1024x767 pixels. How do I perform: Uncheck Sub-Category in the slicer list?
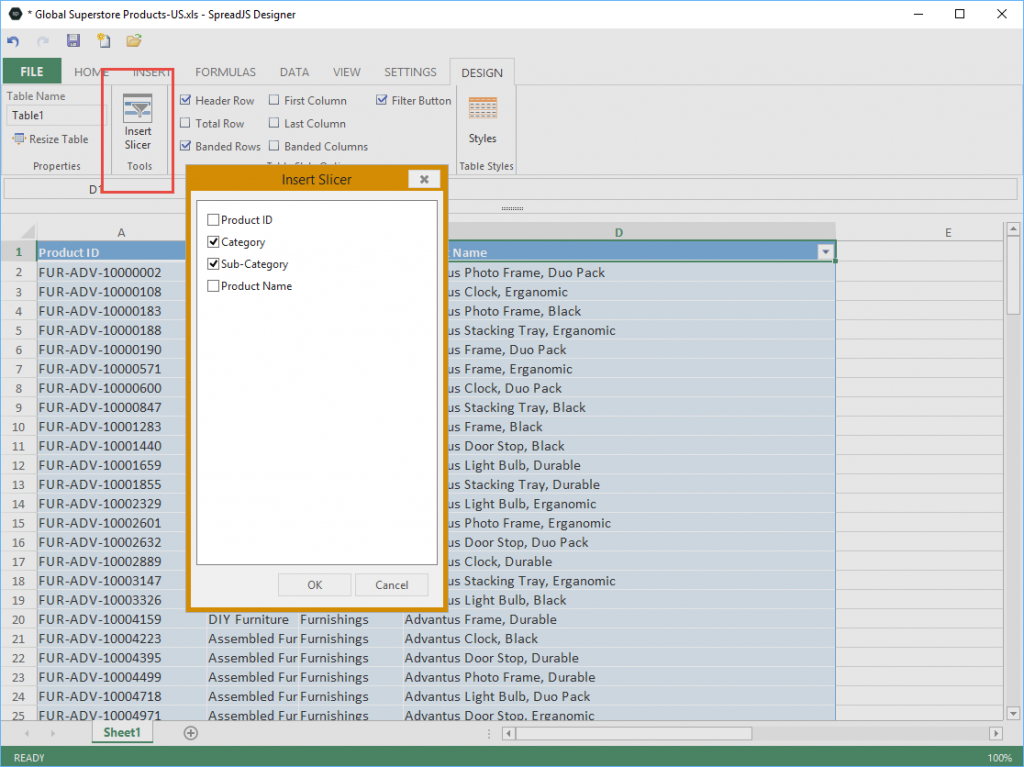(x=213, y=264)
